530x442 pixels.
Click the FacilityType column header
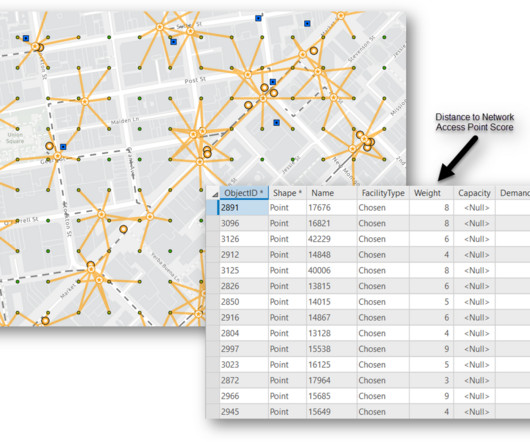(383, 193)
